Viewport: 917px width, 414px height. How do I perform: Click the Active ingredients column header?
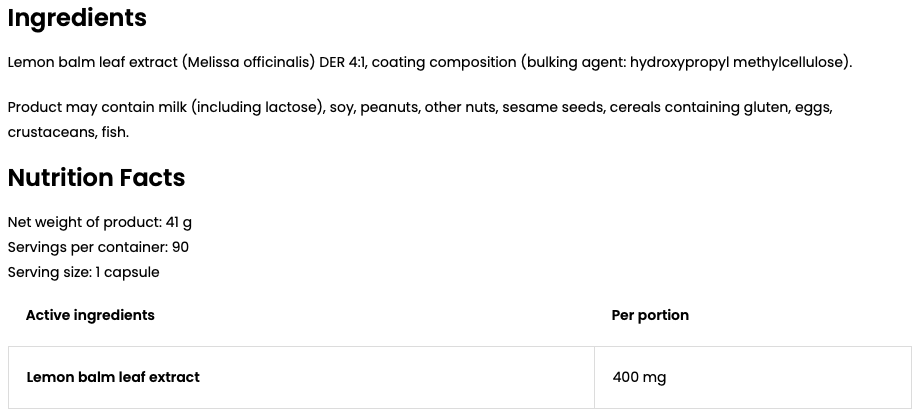click(x=90, y=315)
